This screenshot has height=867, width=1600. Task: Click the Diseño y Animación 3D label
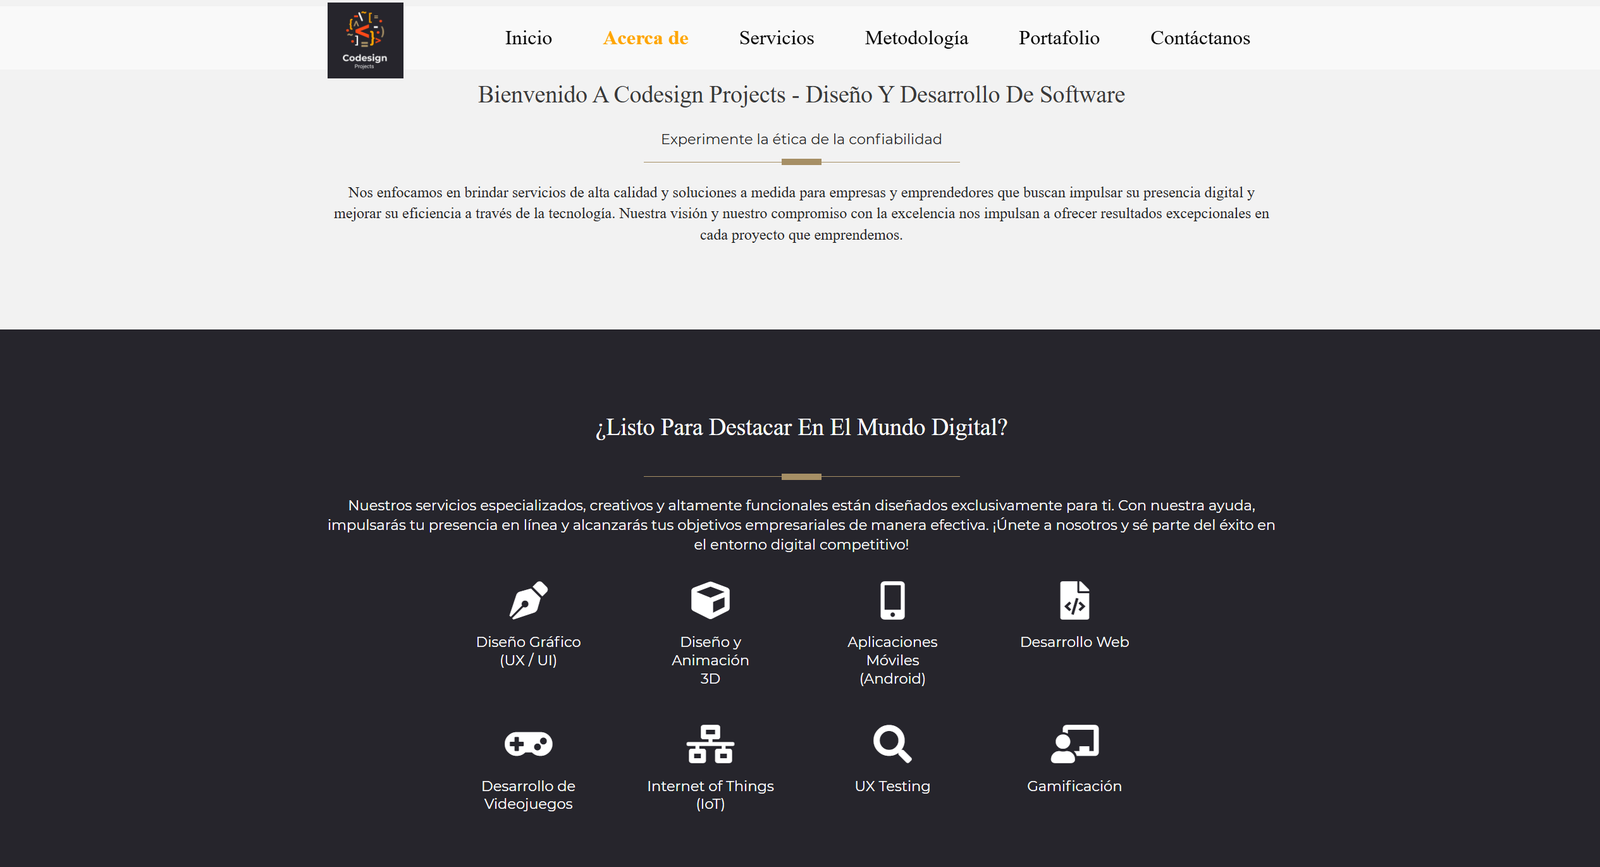click(711, 660)
